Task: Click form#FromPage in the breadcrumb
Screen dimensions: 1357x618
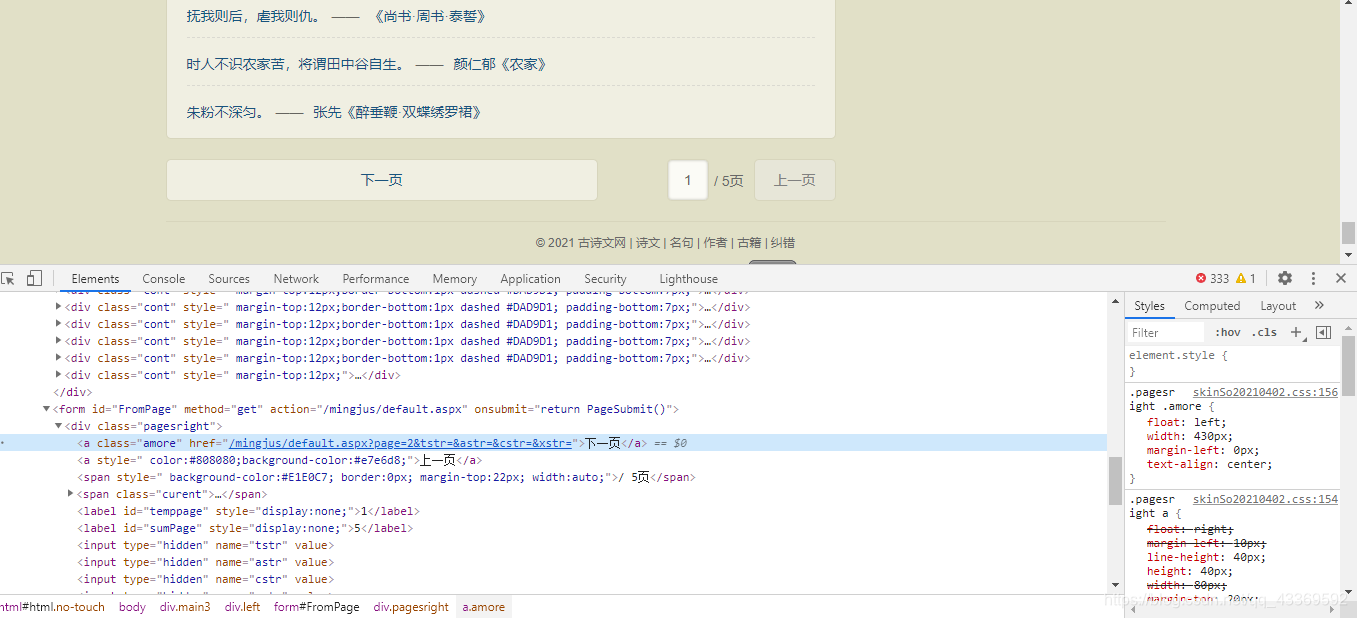Action: point(317,607)
